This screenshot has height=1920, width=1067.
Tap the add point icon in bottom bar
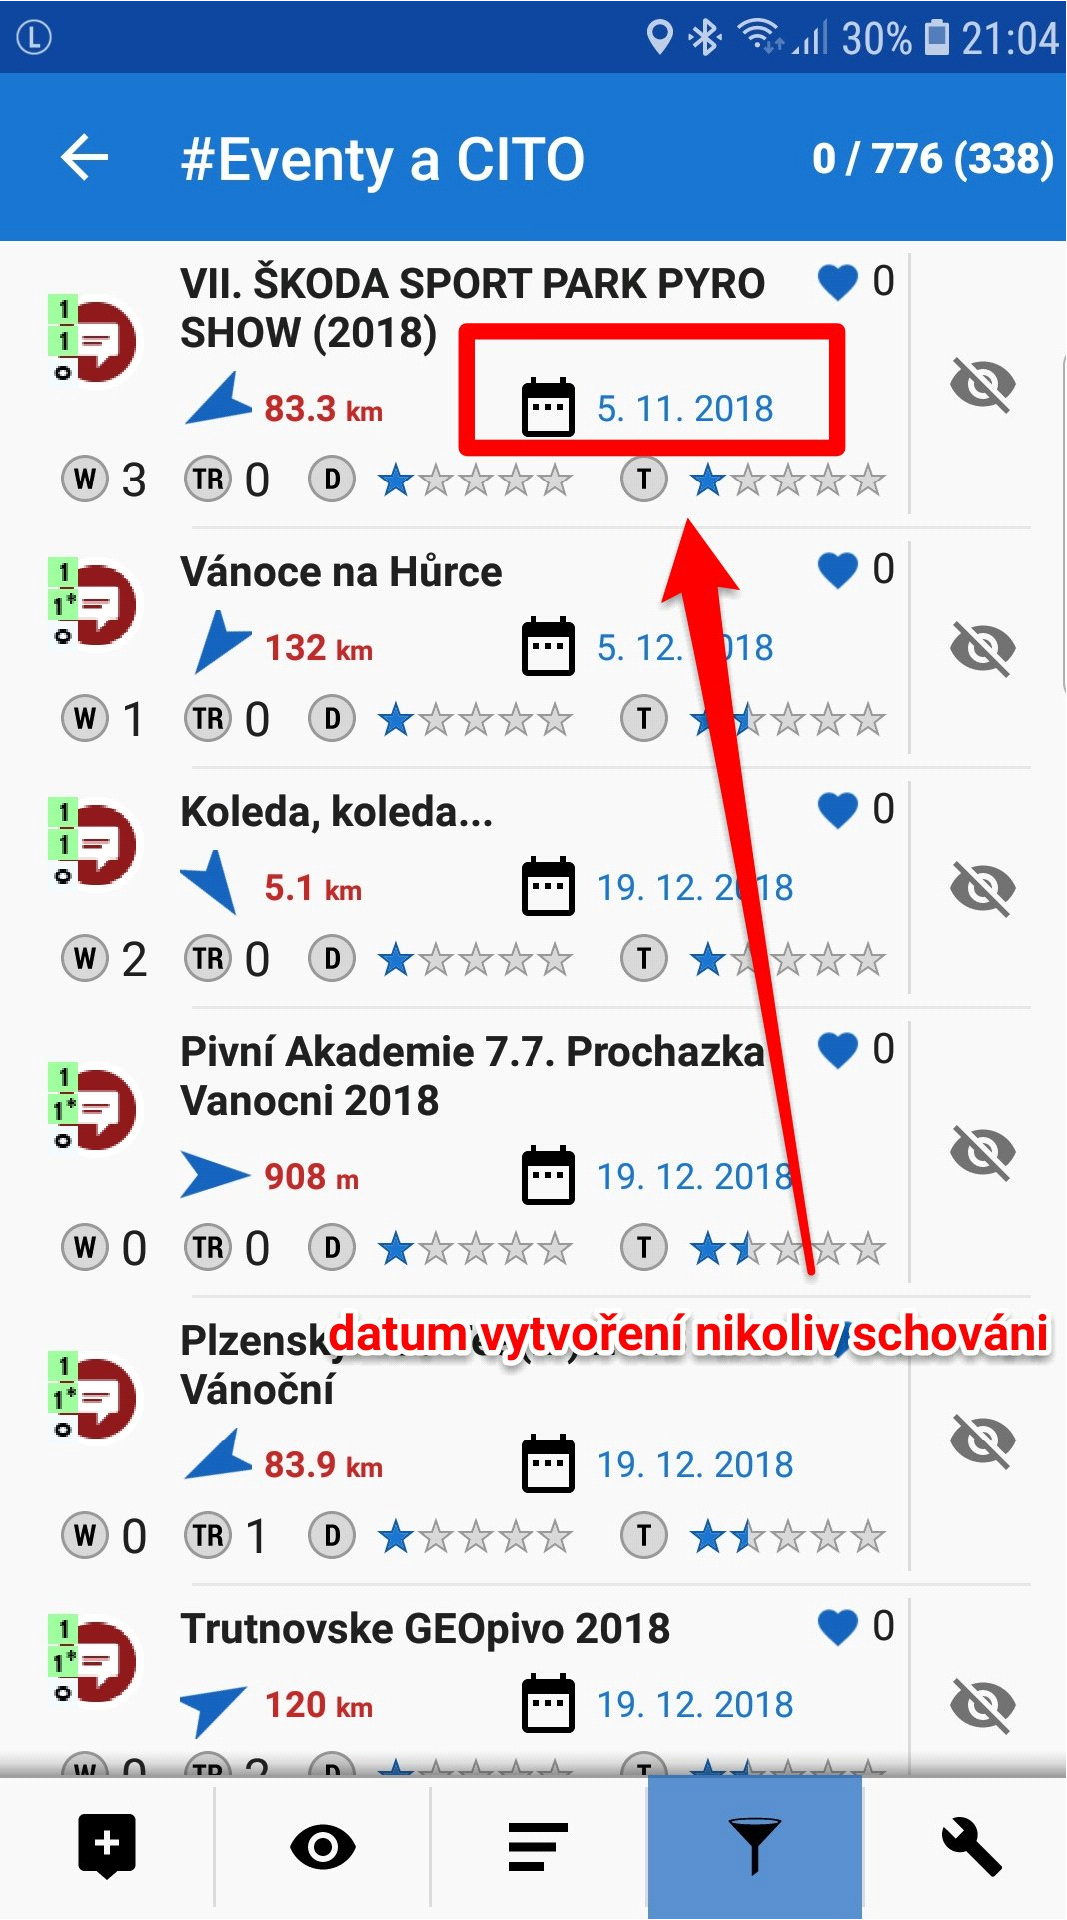coord(107,1846)
